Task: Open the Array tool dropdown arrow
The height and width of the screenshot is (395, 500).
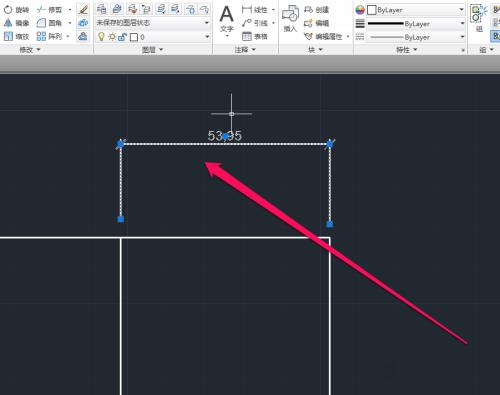Action: pyautogui.click(x=68, y=36)
